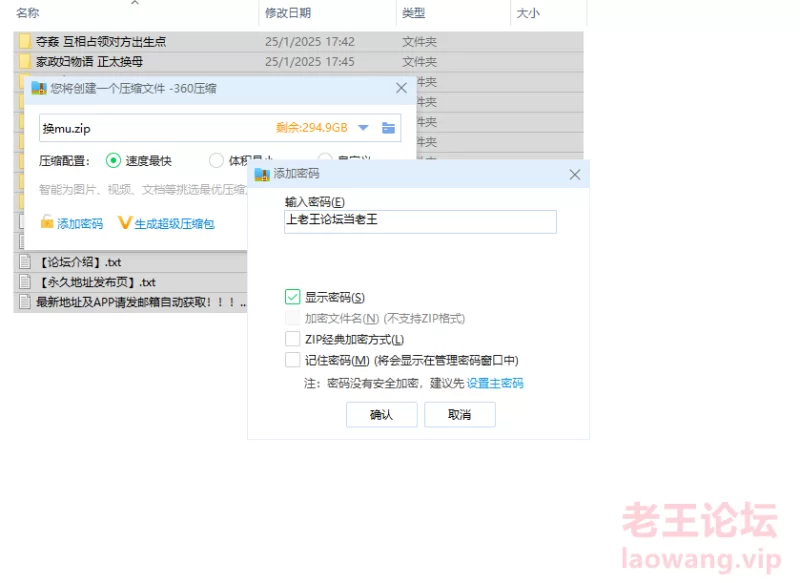Sort by 类型 column header
Image resolution: width=800 pixels, height=583 pixels.
tap(413, 13)
